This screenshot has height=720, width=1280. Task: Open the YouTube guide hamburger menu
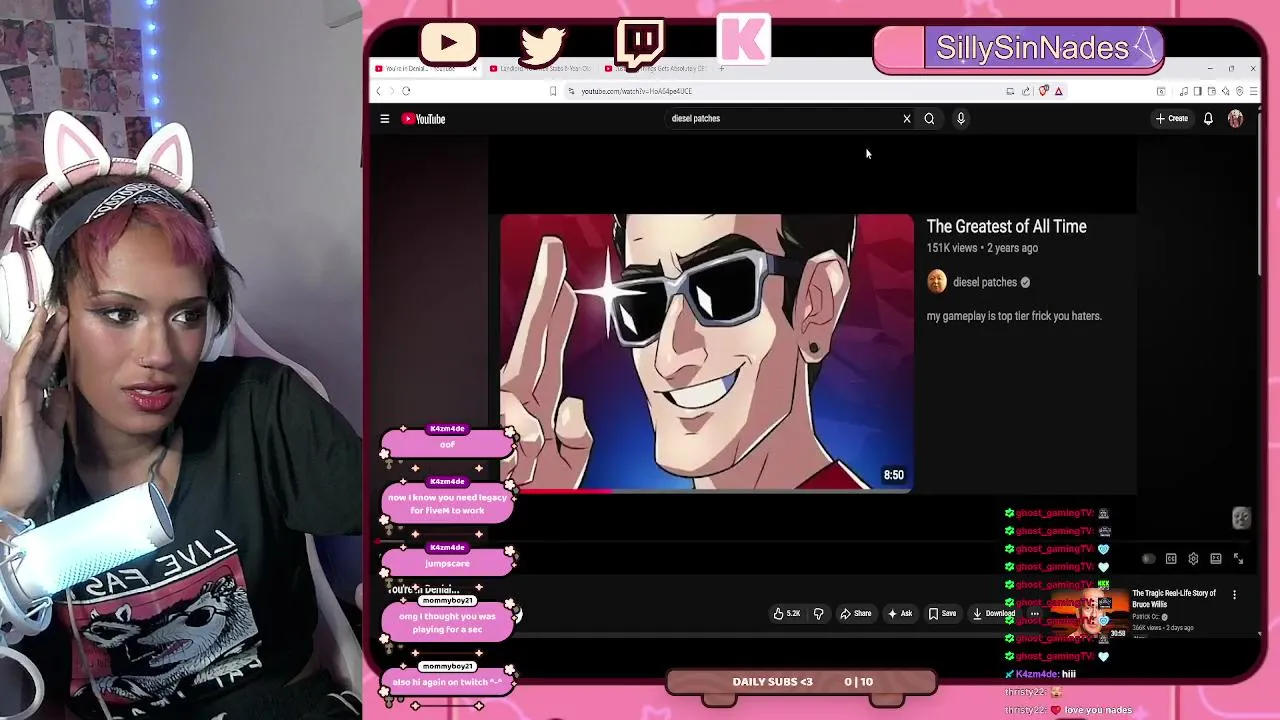coord(384,119)
